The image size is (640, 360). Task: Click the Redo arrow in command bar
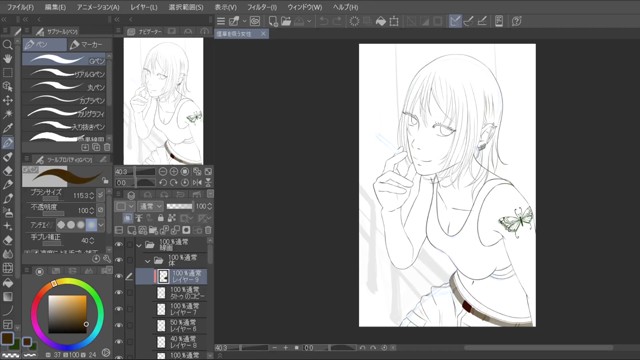coord(337,21)
